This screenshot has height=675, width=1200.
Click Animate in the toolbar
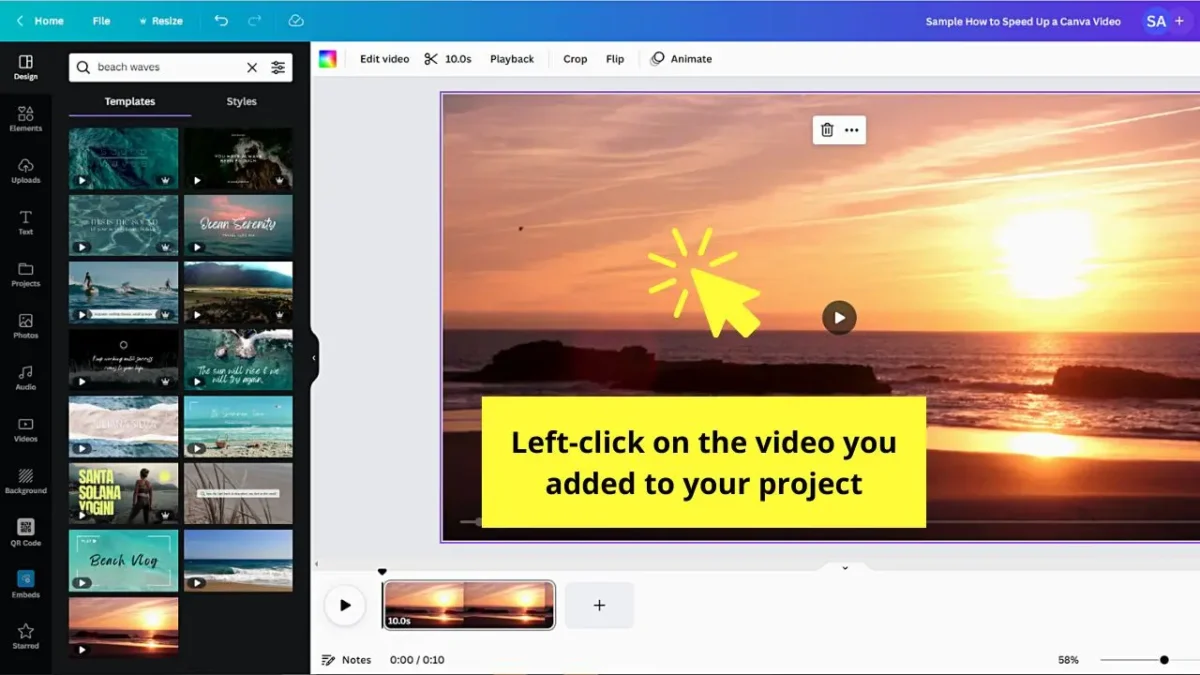[681, 59]
